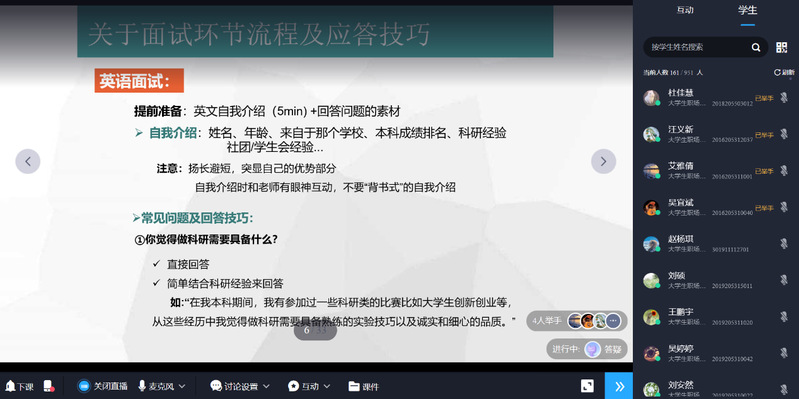Go to previous slide with left arrow
Viewport: 799px width, 399px height.
click(x=28, y=162)
